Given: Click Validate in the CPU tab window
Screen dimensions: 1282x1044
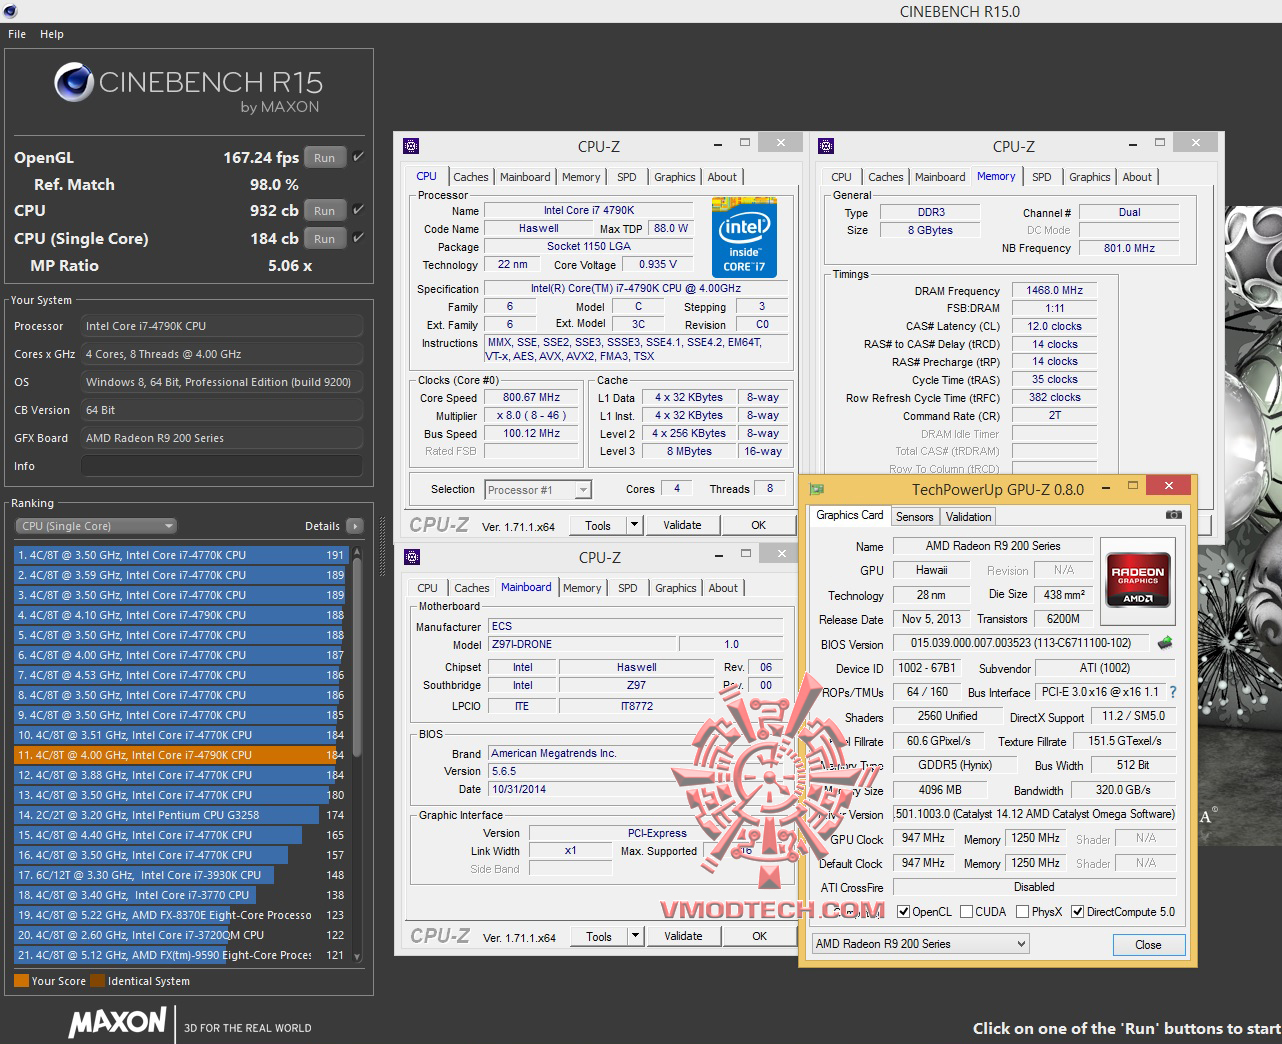Looking at the screenshot, I should (683, 525).
